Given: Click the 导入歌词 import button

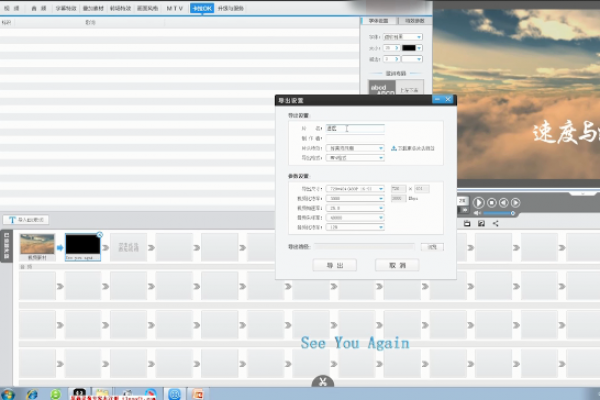Looking at the screenshot, I should coord(26,220).
